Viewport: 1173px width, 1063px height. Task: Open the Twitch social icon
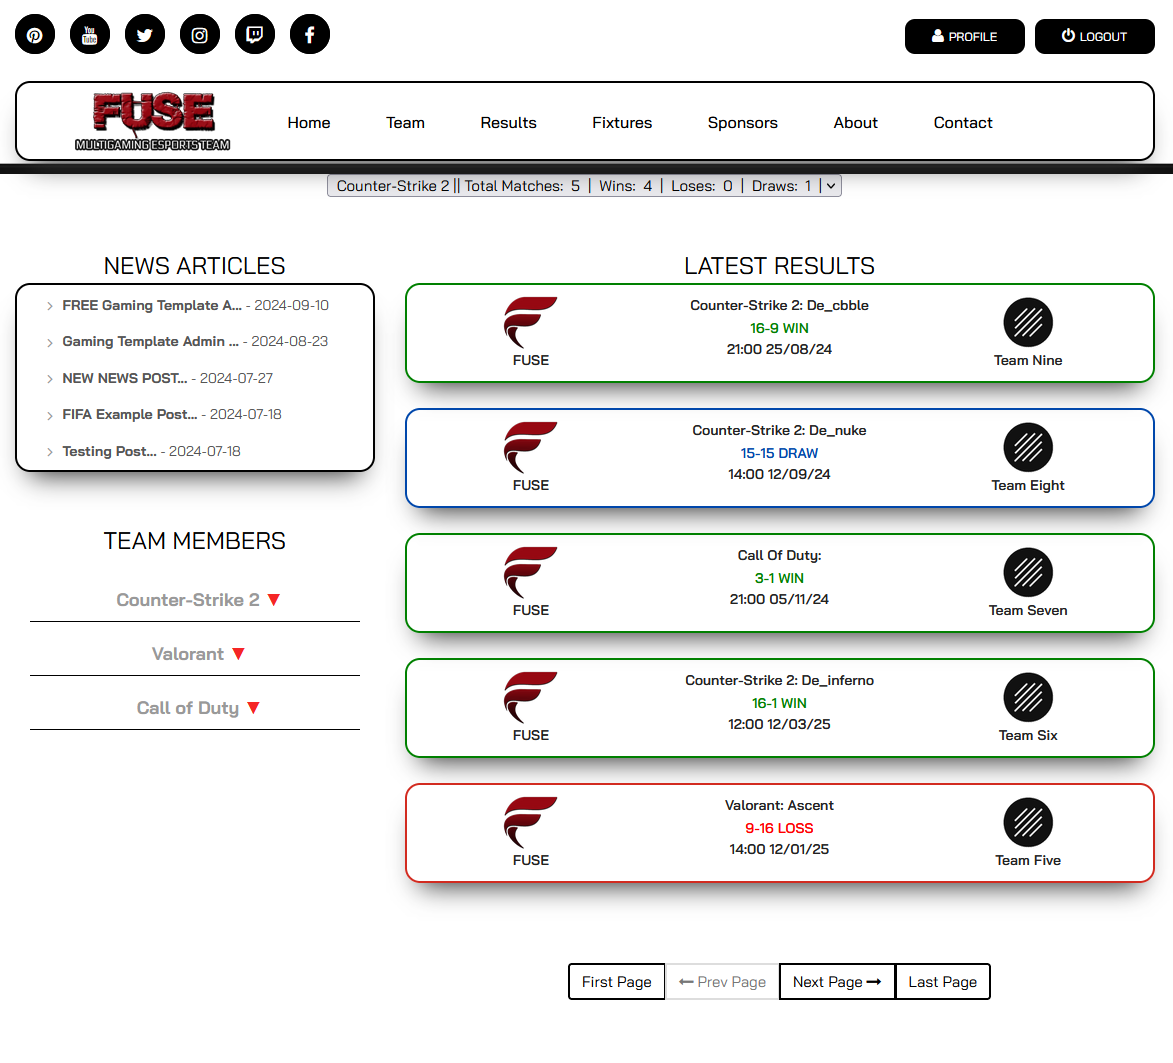point(255,35)
